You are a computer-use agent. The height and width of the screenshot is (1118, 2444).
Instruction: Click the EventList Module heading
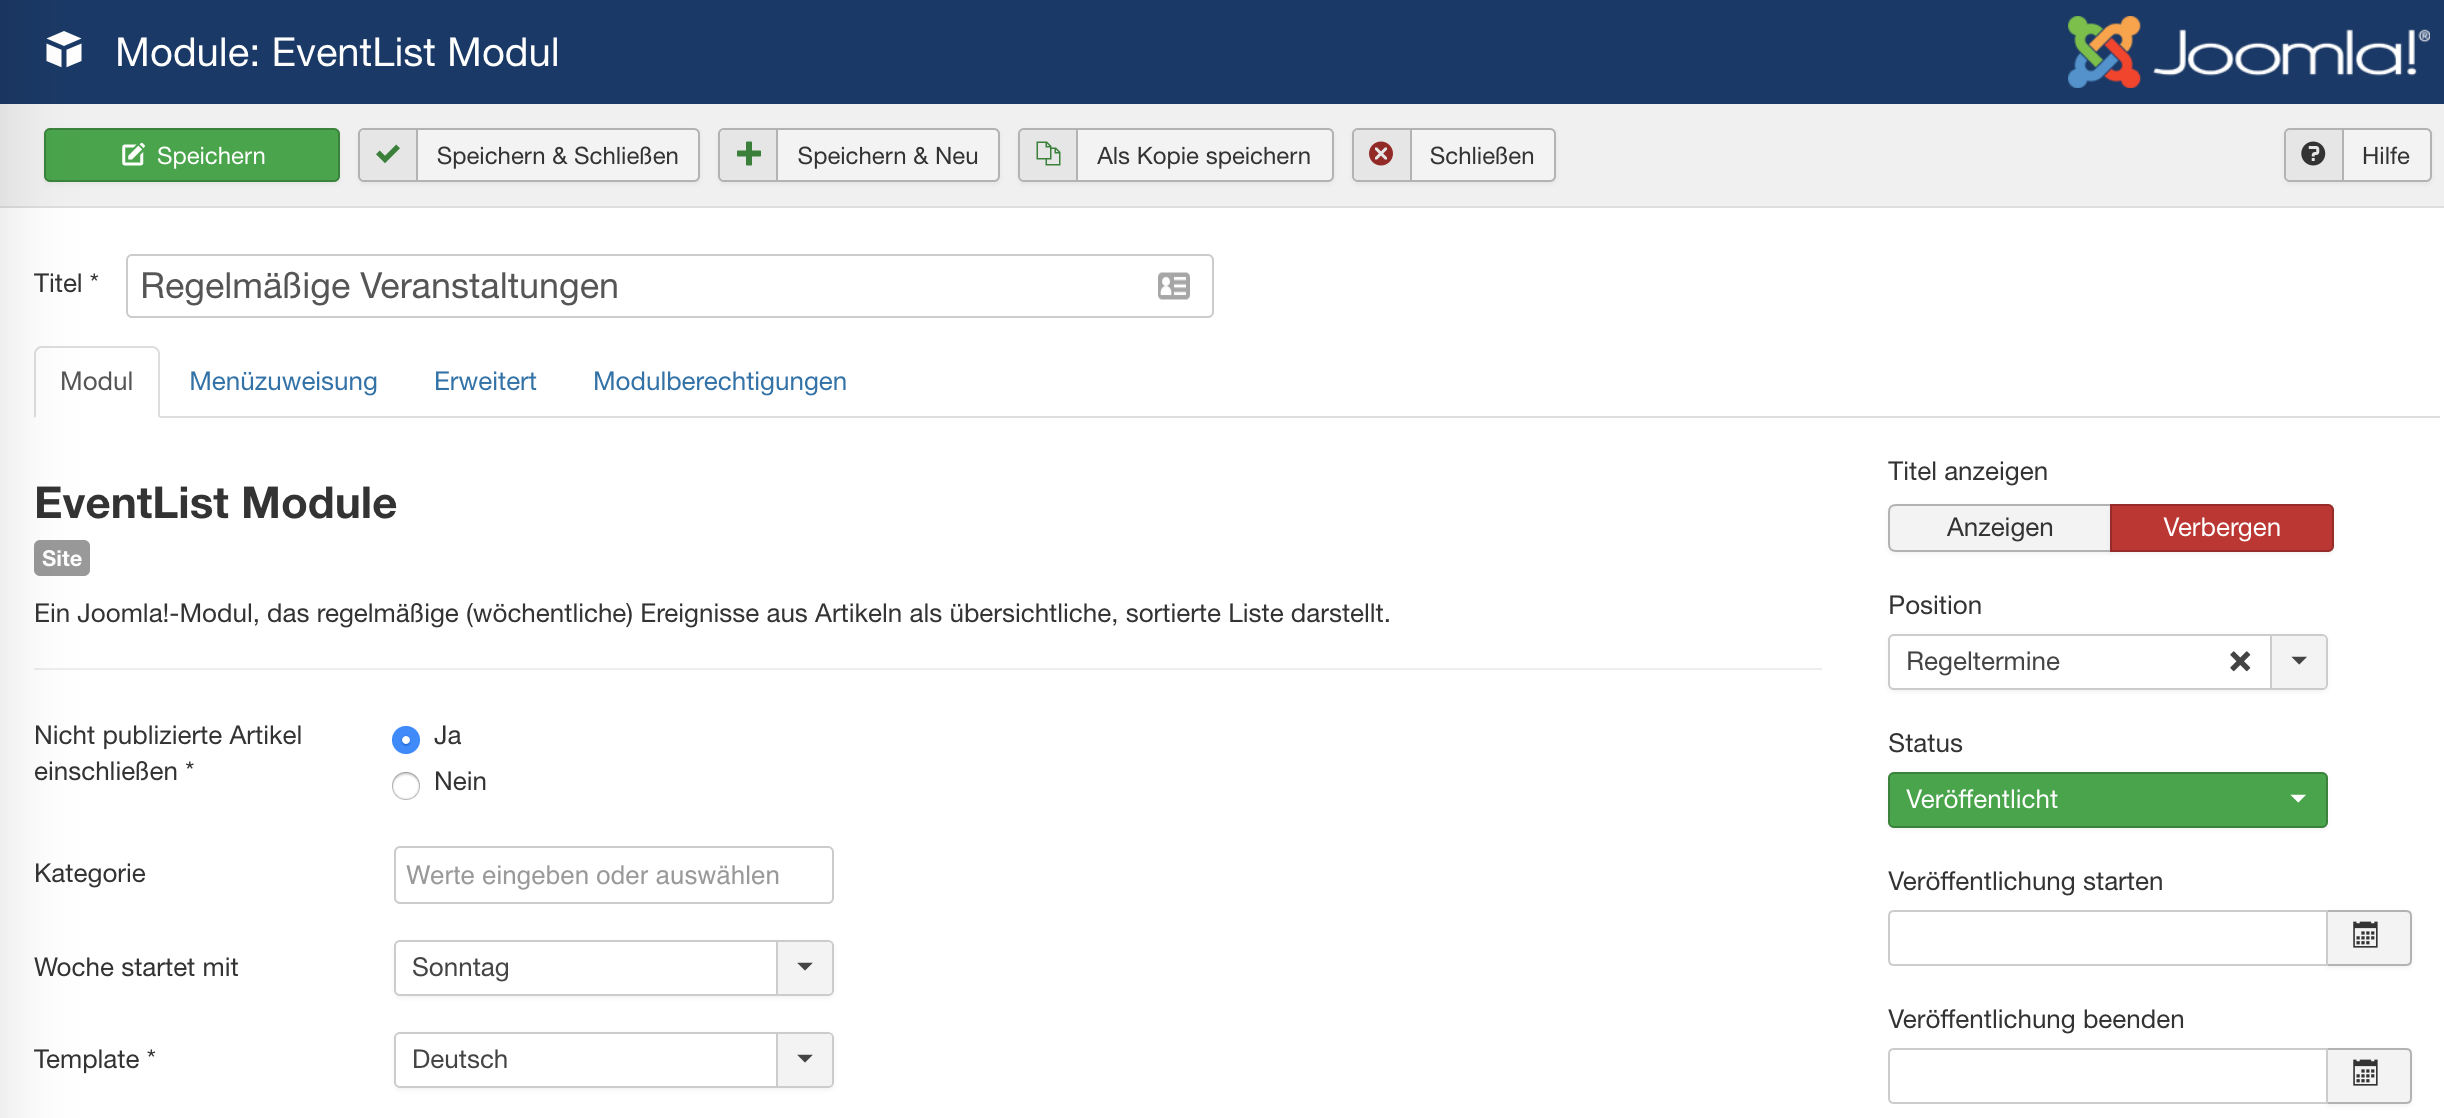coord(216,503)
